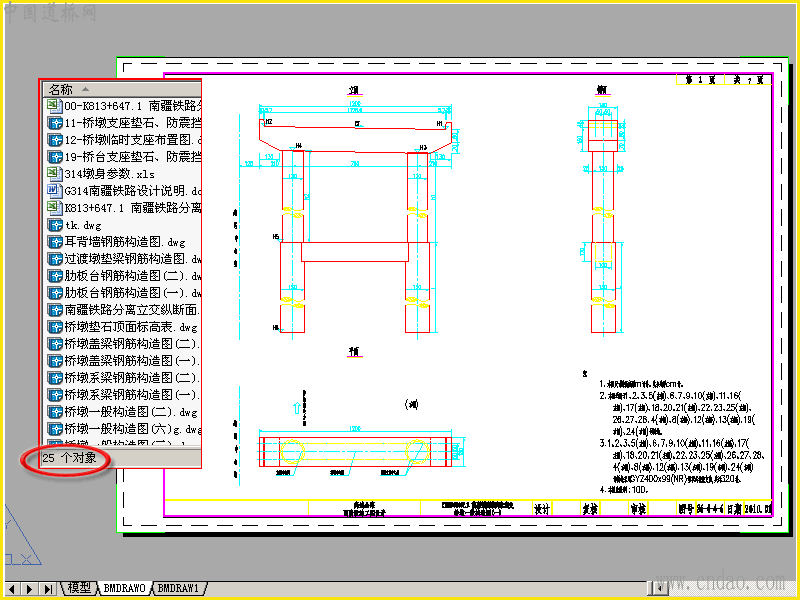Switch to the BMDRAW1 layout tab
Viewport: 800px width, 600px height.
tap(179, 588)
